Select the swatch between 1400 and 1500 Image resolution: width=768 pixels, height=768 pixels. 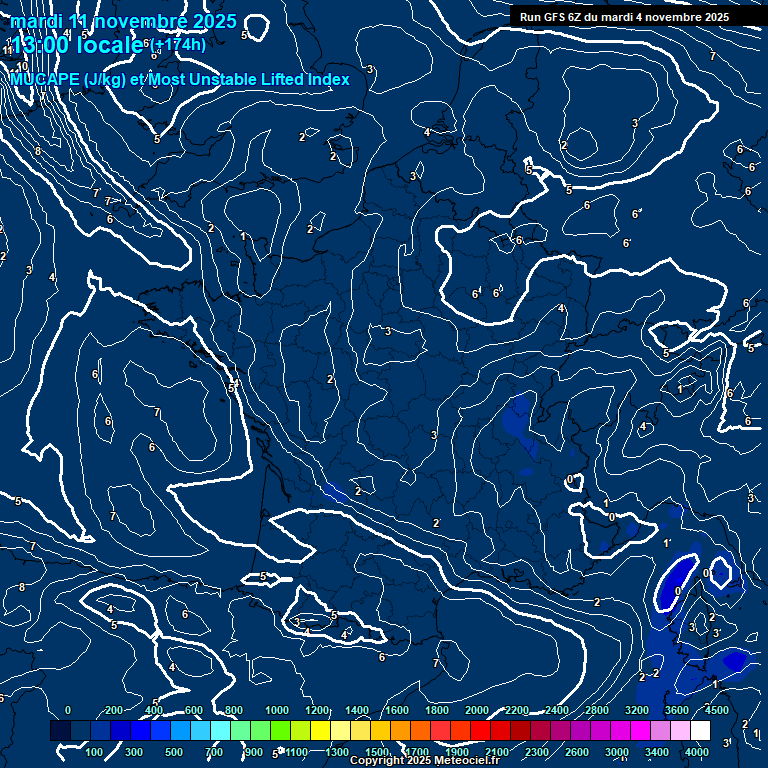click(361, 730)
